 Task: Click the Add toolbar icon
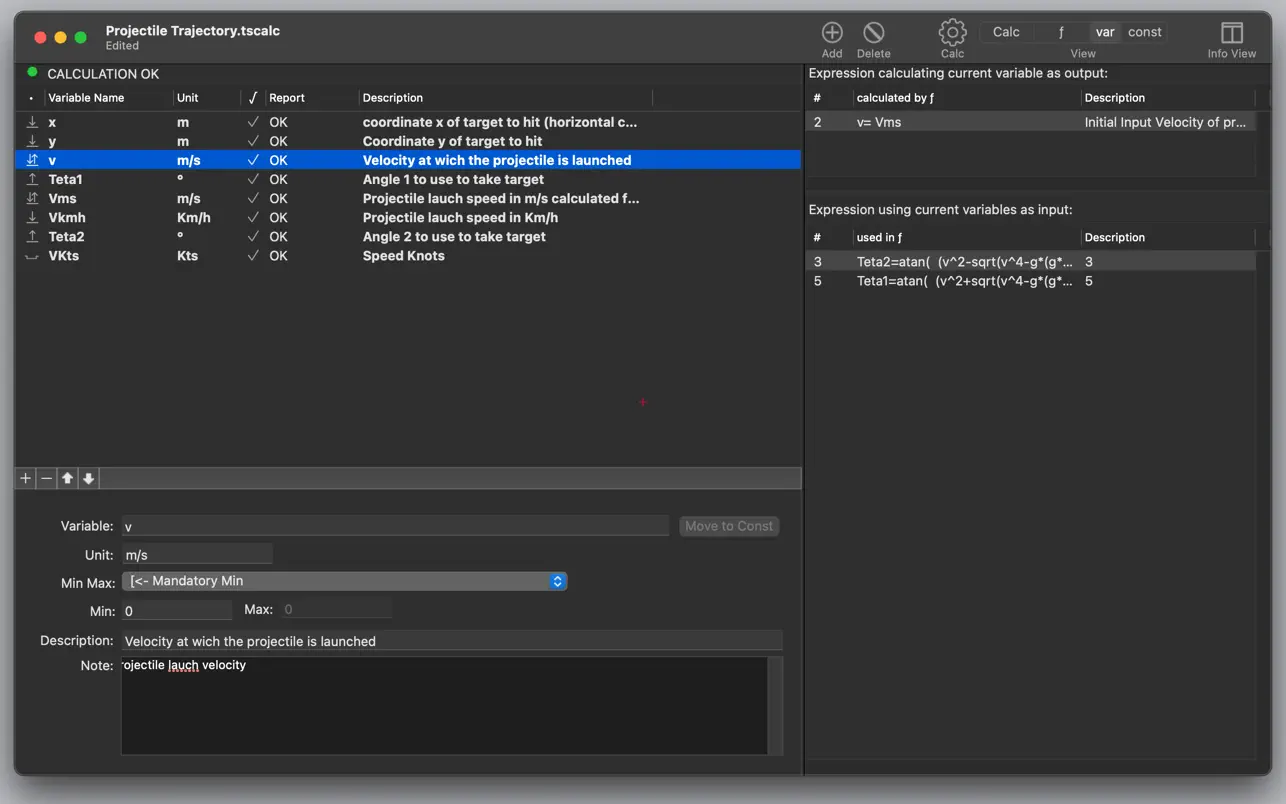[831, 33]
